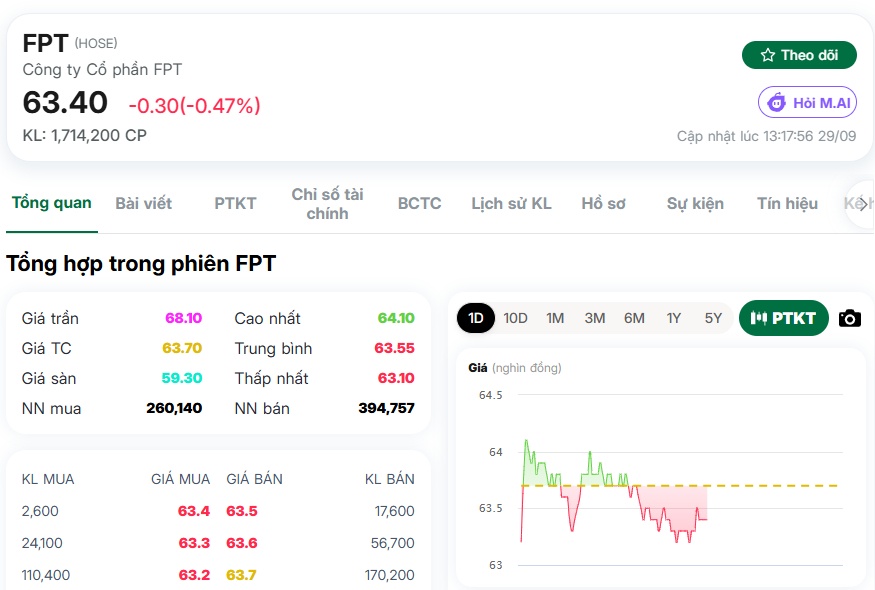Viewport: 875px width, 590px height.
Task: Open the PTKT tab in navigation
Action: coord(235,203)
